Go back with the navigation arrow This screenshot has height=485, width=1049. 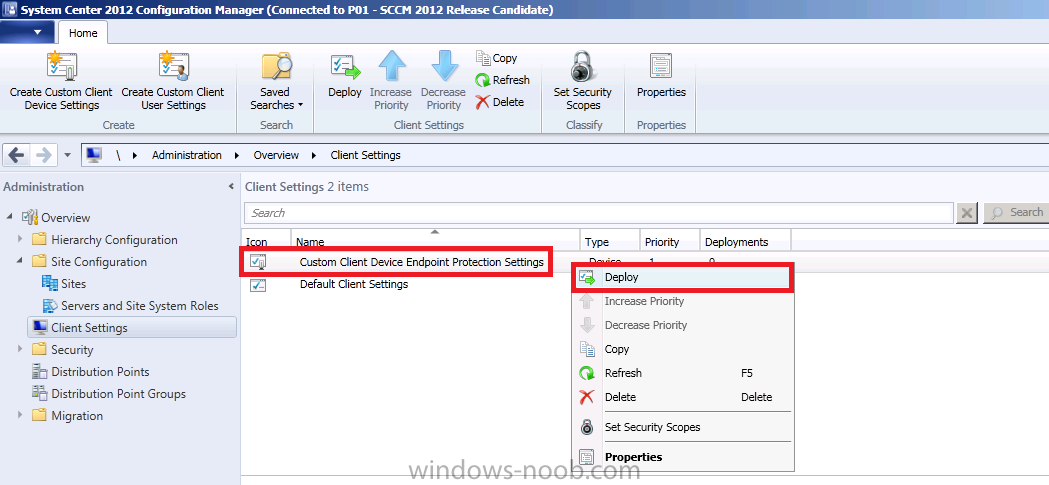16,155
